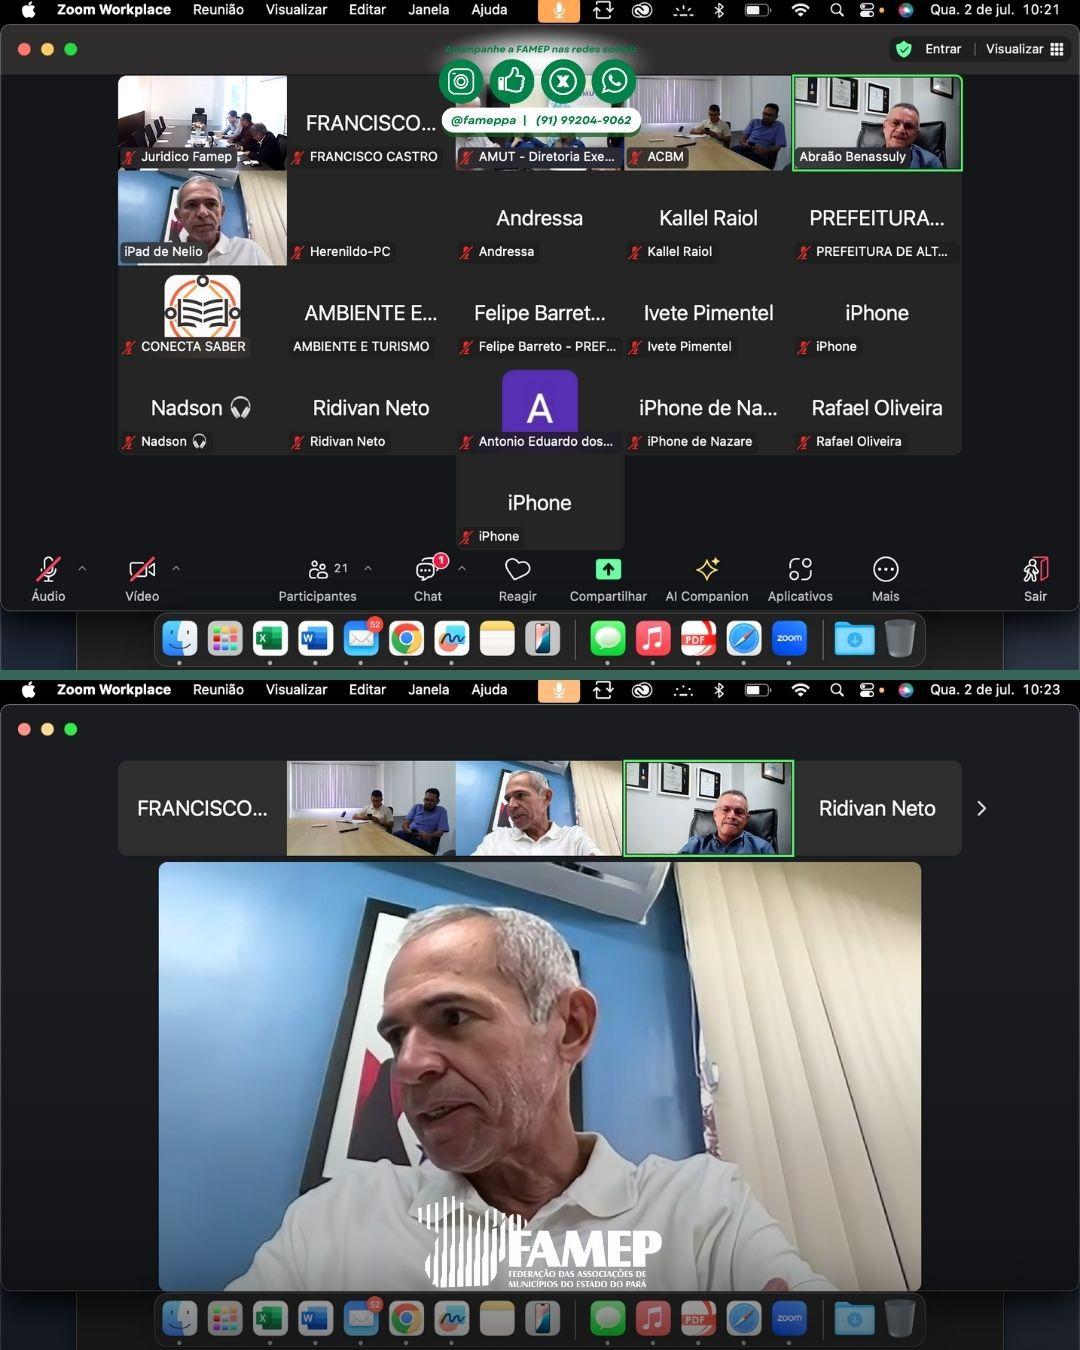Viewport: 1080px width, 1350px height.
Task: Click the Entrar button beside the shield
Action: click(x=942, y=49)
